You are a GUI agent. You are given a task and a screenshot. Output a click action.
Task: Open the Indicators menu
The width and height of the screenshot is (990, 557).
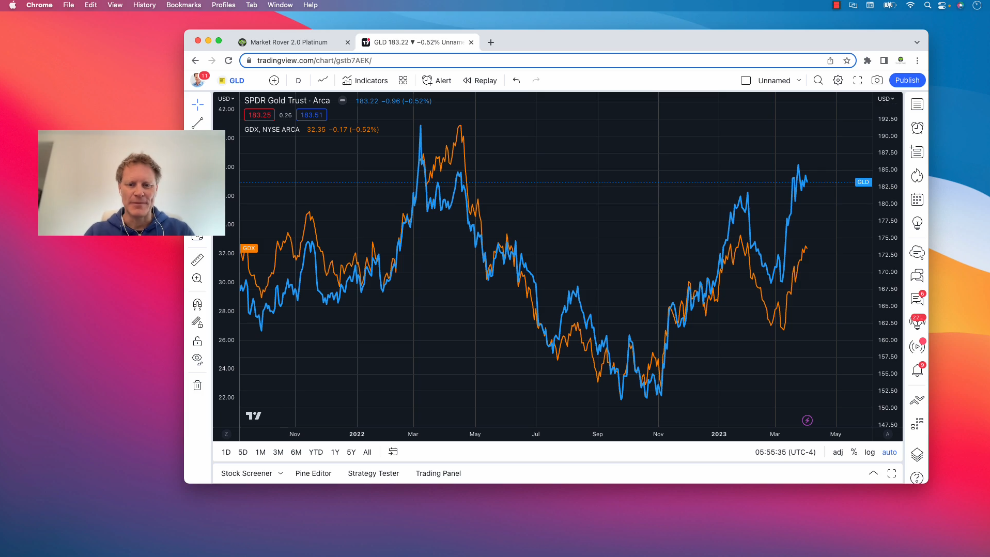pyautogui.click(x=365, y=80)
